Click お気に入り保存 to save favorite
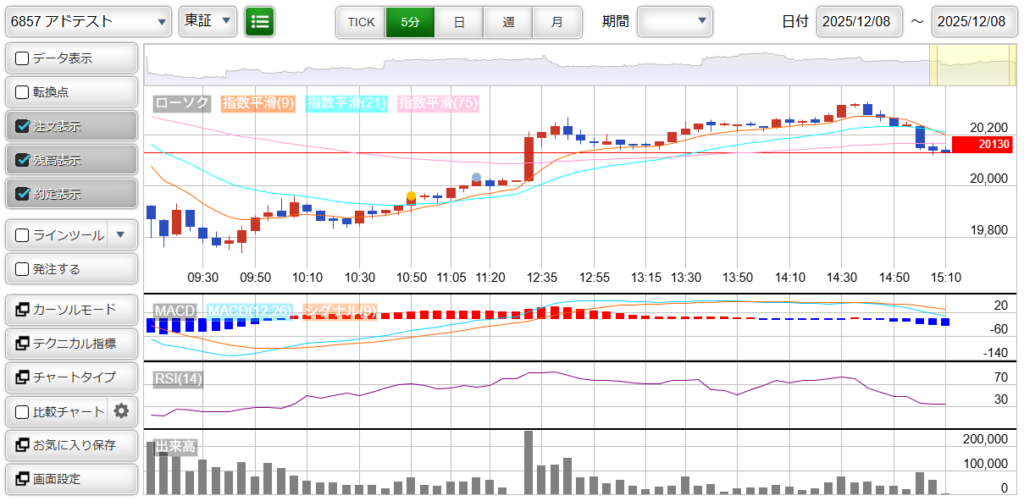This screenshot has width=1024, height=501. pyautogui.click(x=70, y=445)
